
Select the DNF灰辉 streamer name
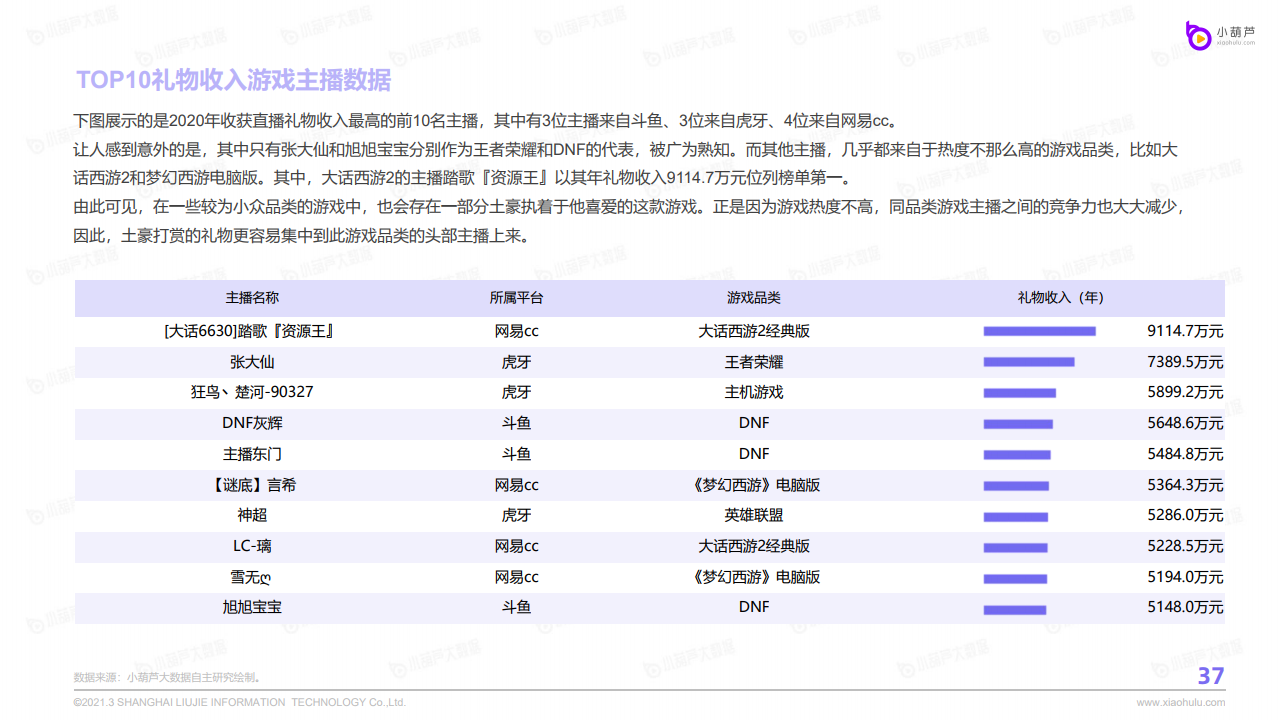252,423
